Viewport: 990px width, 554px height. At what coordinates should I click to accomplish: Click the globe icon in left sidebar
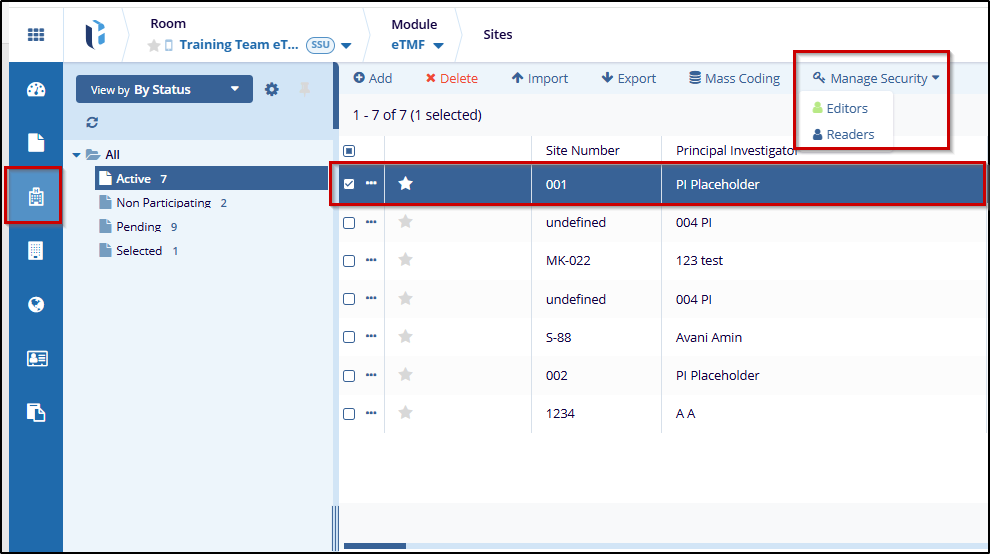coord(36,305)
